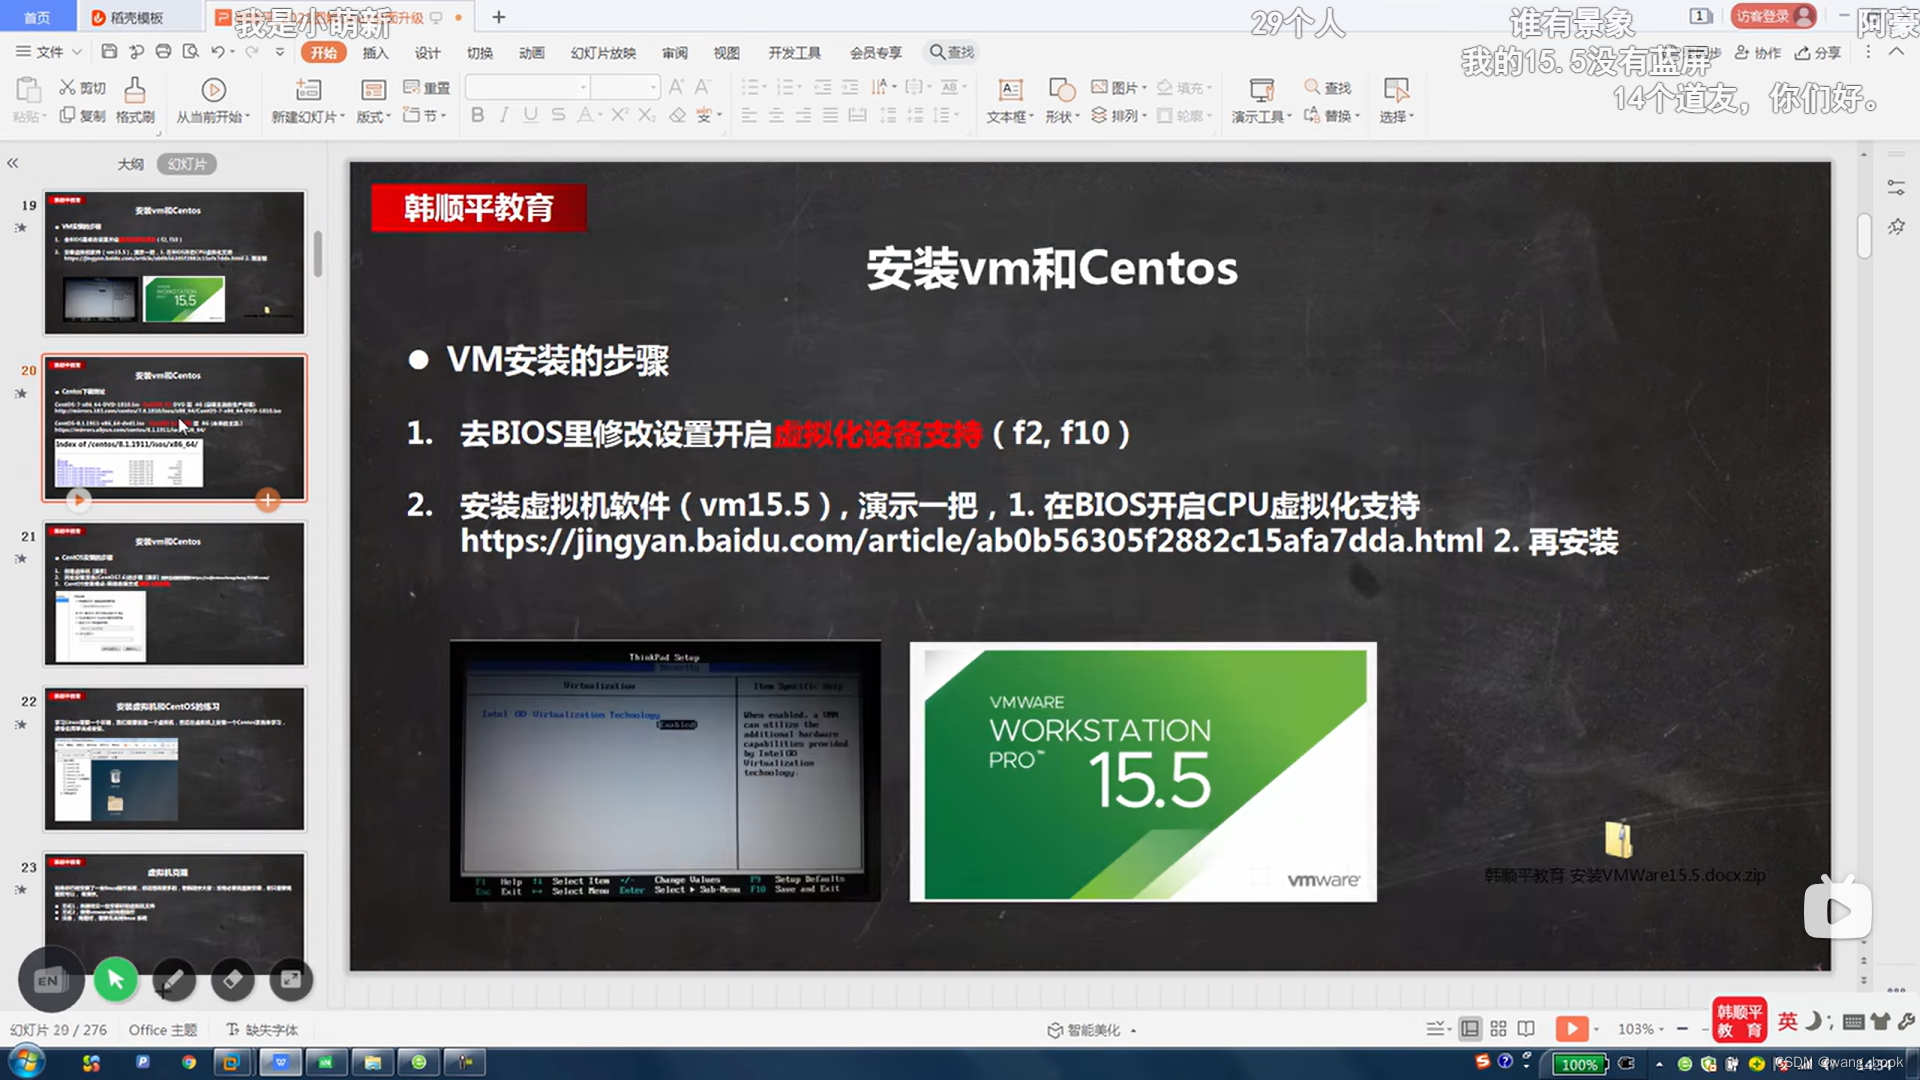Toggle Bold formatting
Screen dimensions: 1920x1080
(477, 115)
